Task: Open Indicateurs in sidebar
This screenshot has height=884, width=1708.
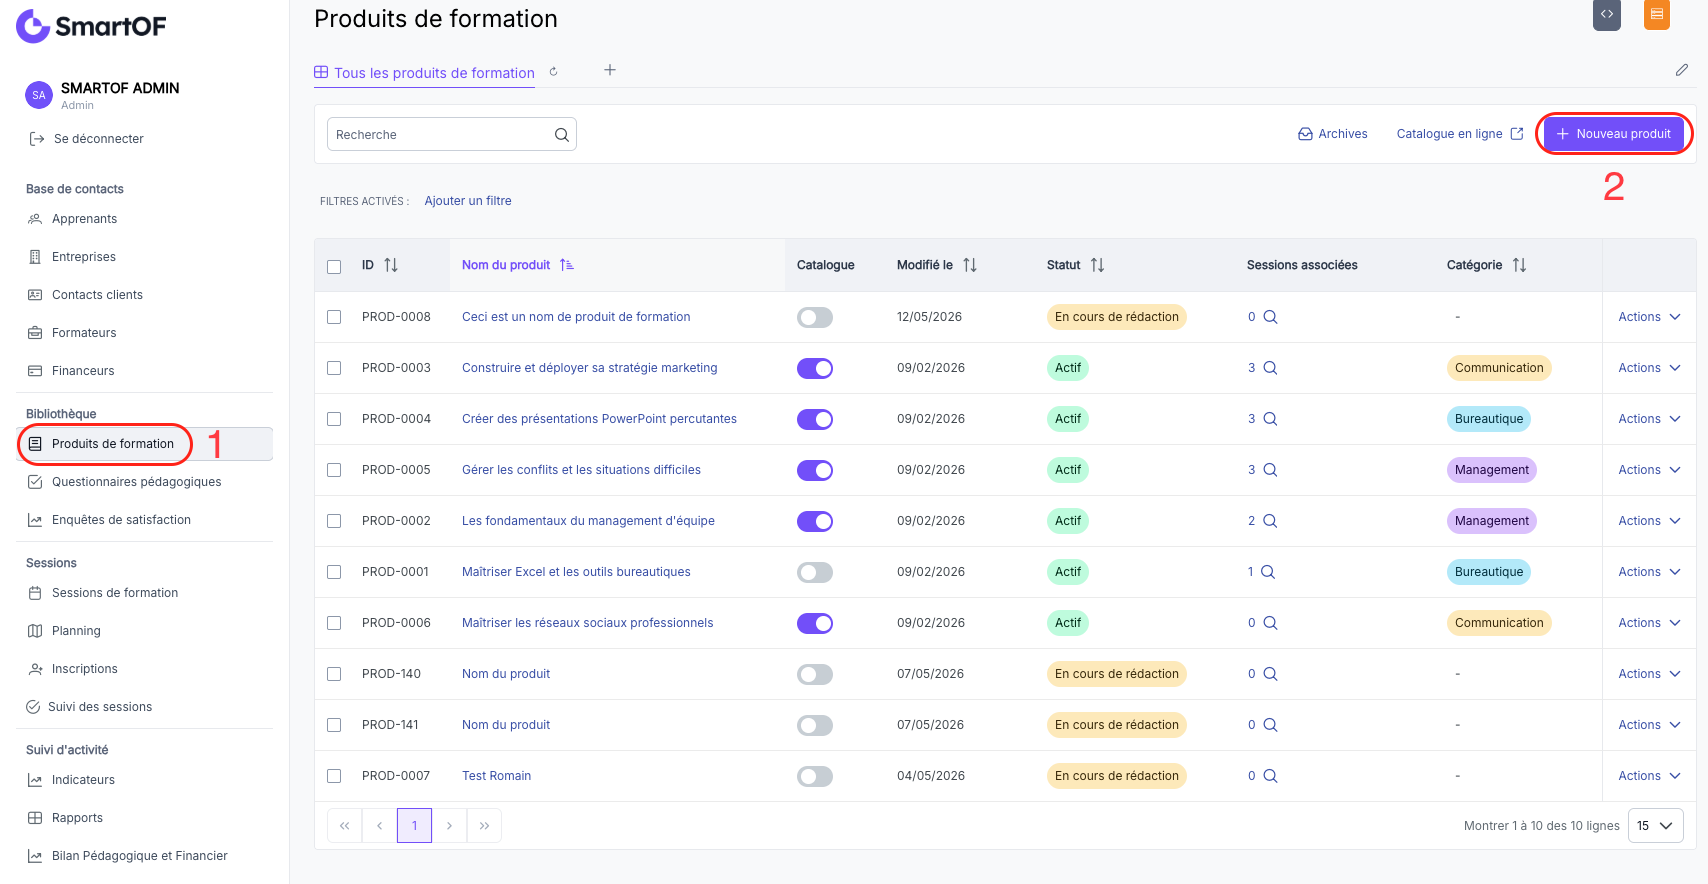Action: pyautogui.click(x=83, y=780)
